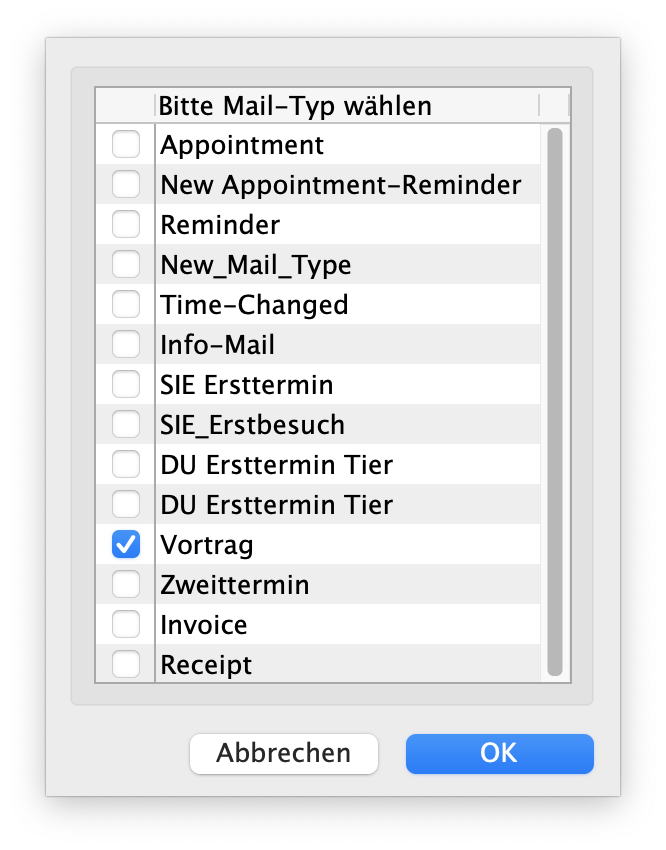Tick the second DU Ersttermin Tier checkbox

click(126, 505)
